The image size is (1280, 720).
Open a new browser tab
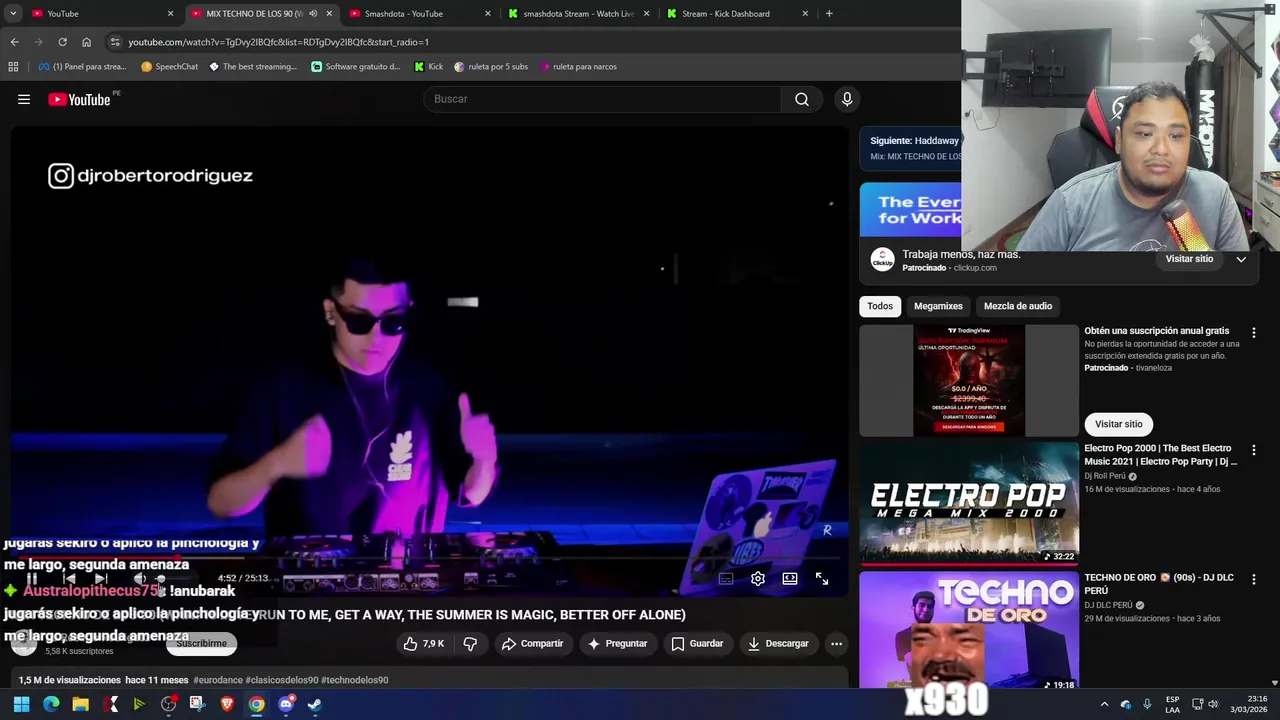829,14
